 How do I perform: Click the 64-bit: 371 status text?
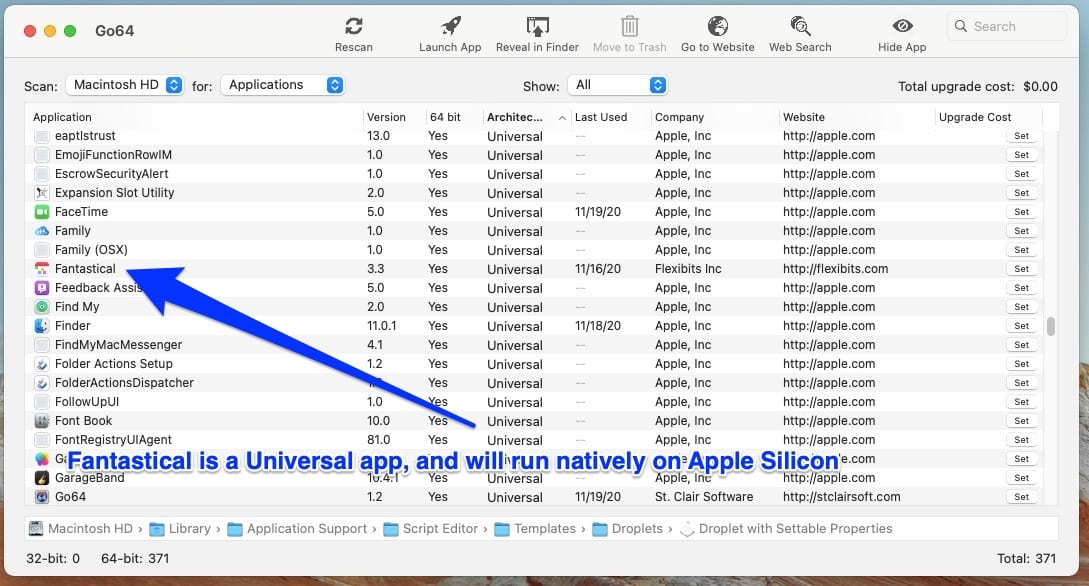[135, 558]
